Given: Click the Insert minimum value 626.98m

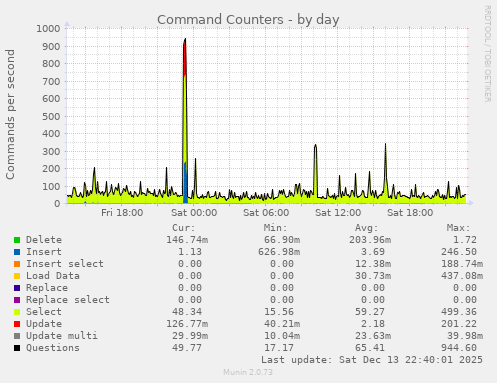Looking at the screenshot, I should click(279, 252).
